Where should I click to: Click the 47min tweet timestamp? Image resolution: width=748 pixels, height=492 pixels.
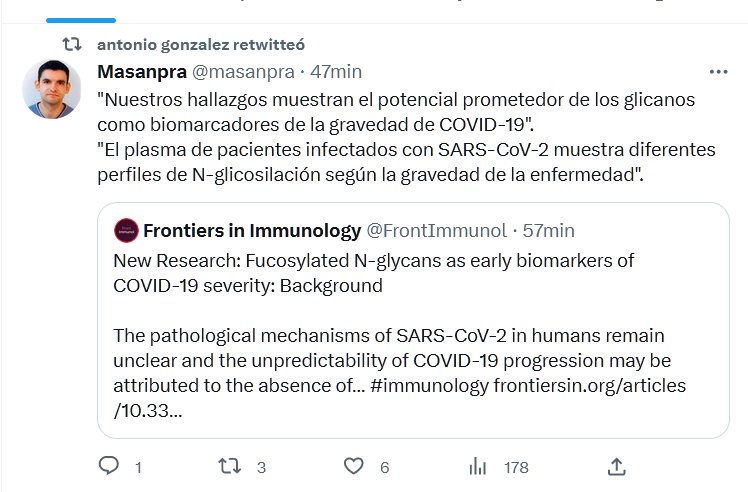coord(336,72)
